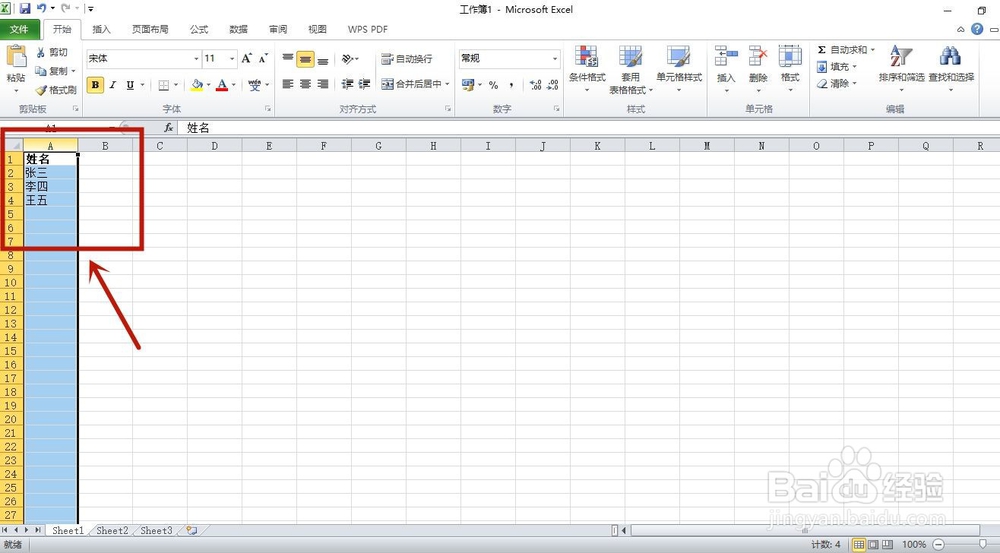Save workbook from Quick Access Toolbar

(25, 9)
